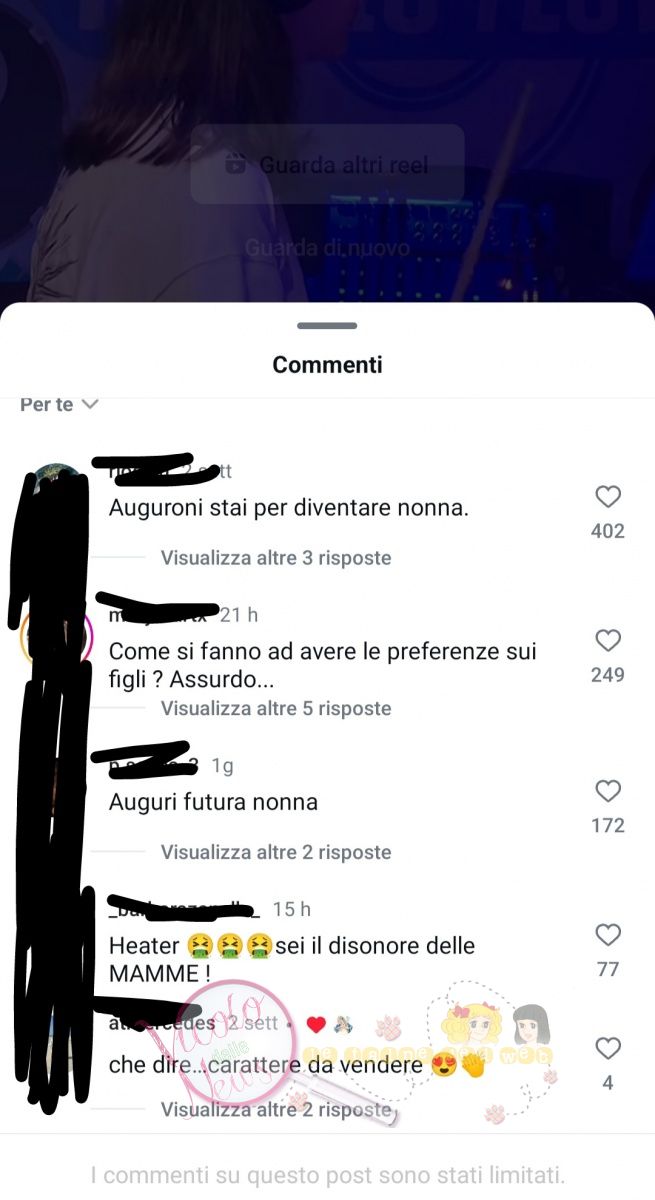Click the "Heater sei il disonore" comment text
The image size is (655, 1200).
pyautogui.click(x=292, y=958)
